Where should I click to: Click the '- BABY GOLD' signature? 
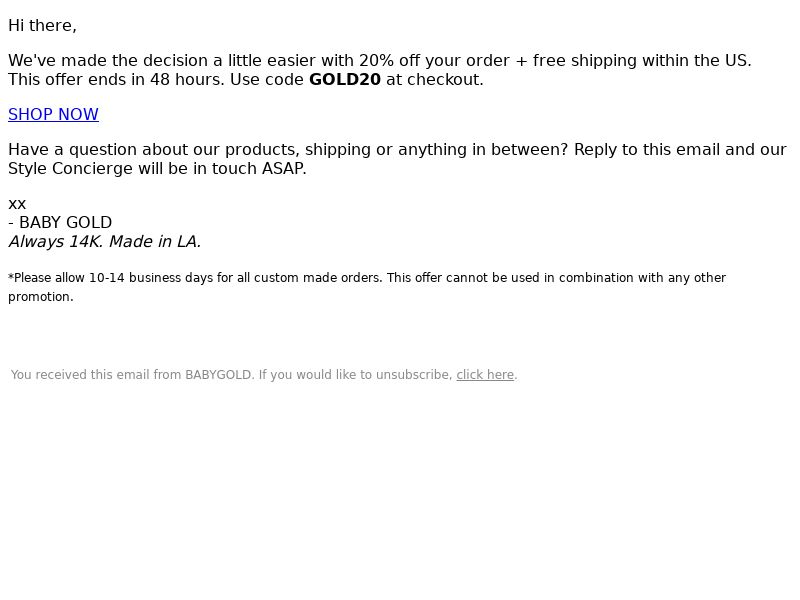tap(60, 222)
